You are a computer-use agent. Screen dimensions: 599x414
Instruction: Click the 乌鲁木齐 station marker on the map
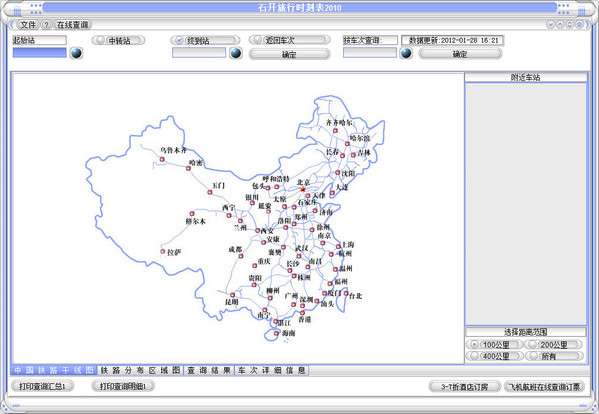coord(162,159)
